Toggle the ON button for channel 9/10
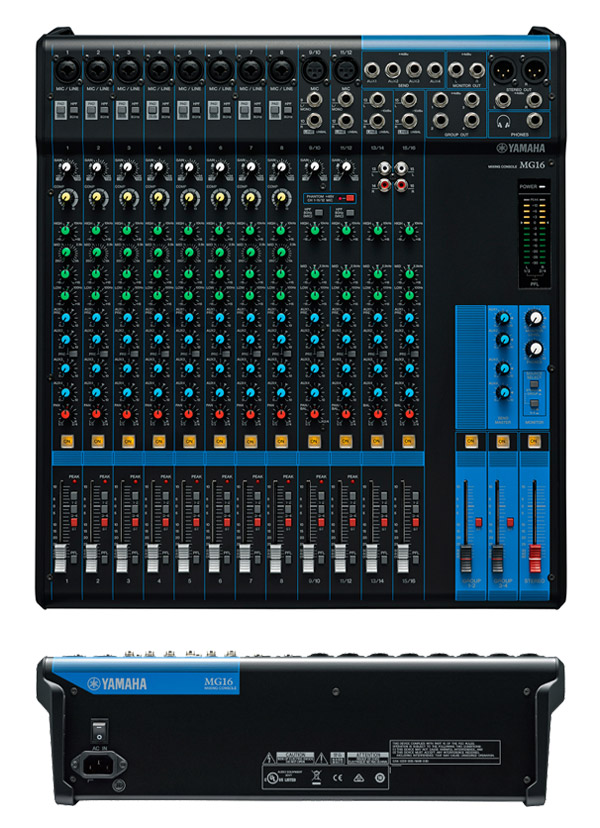Image resolution: width=600 pixels, height=828 pixels. point(314,440)
